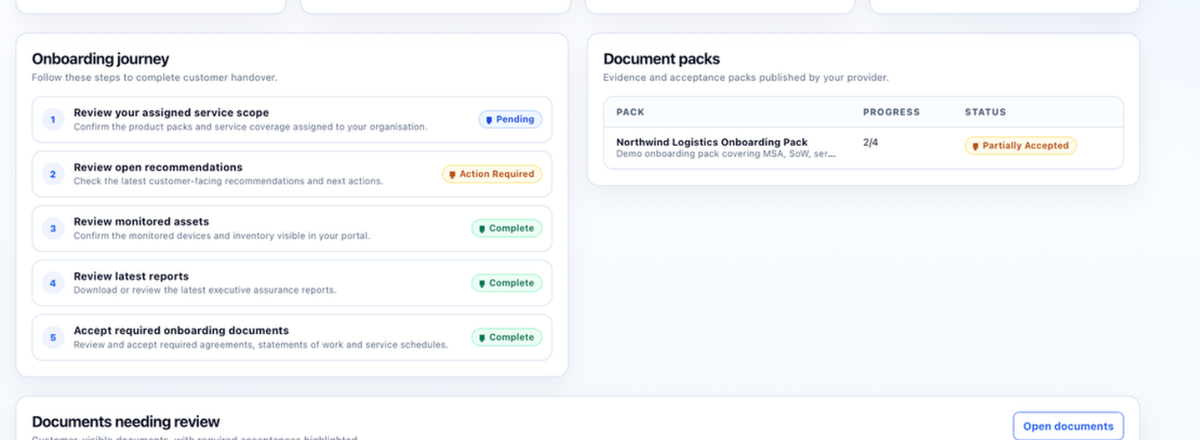Select step 5 number circle
Image resolution: width=1200 pixels, height=440 pixels.
coord(52,338)
